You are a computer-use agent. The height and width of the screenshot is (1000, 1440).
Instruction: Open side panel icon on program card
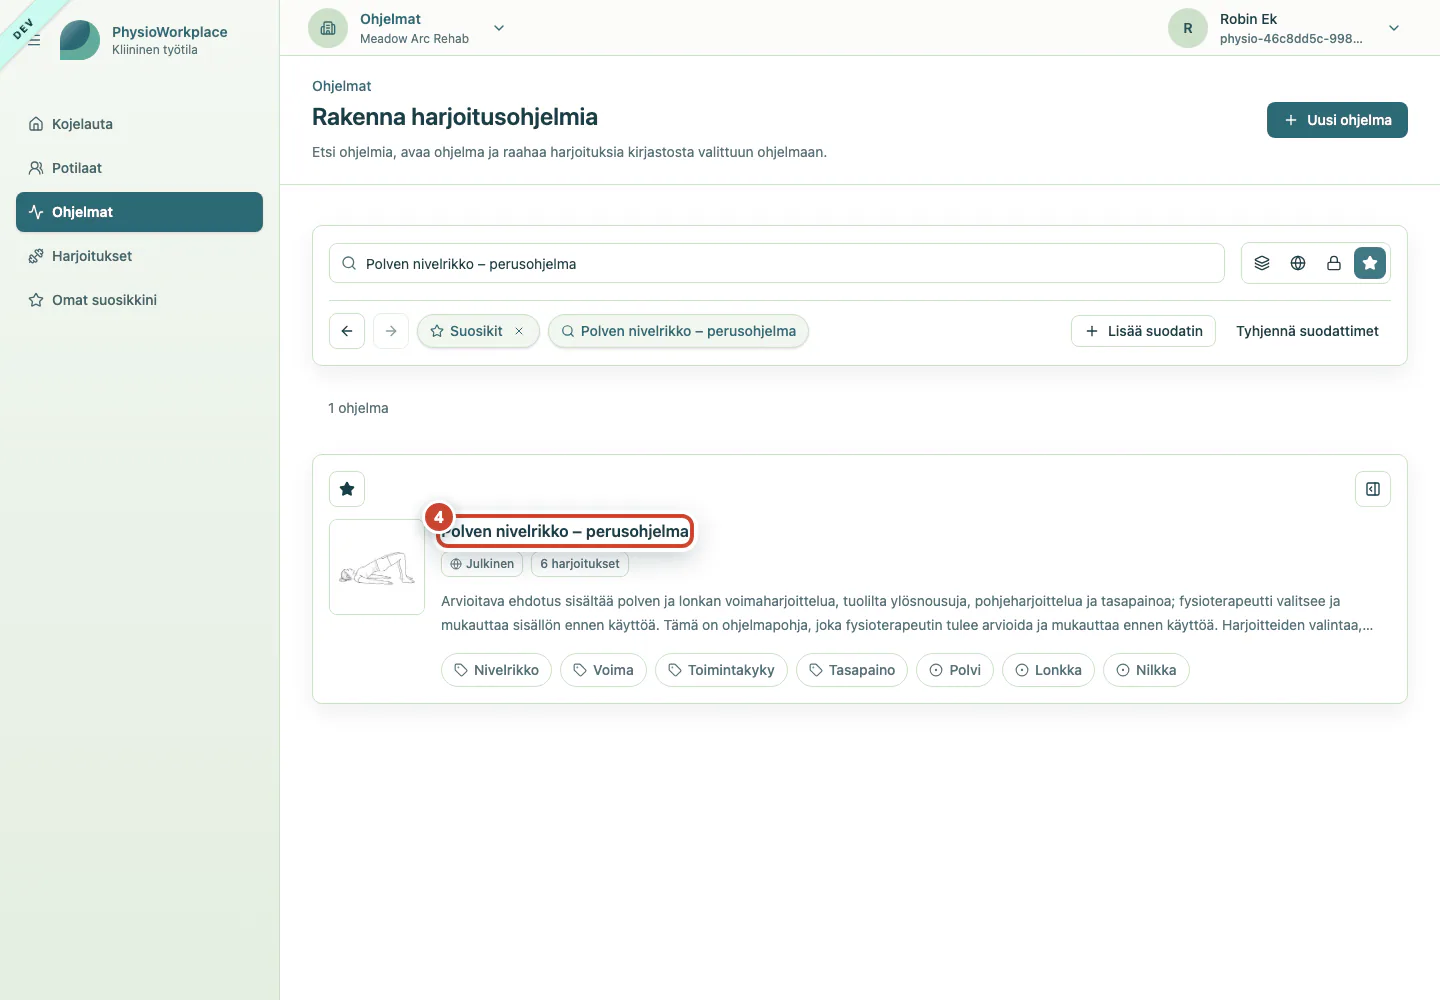[x=1373, y=489]
